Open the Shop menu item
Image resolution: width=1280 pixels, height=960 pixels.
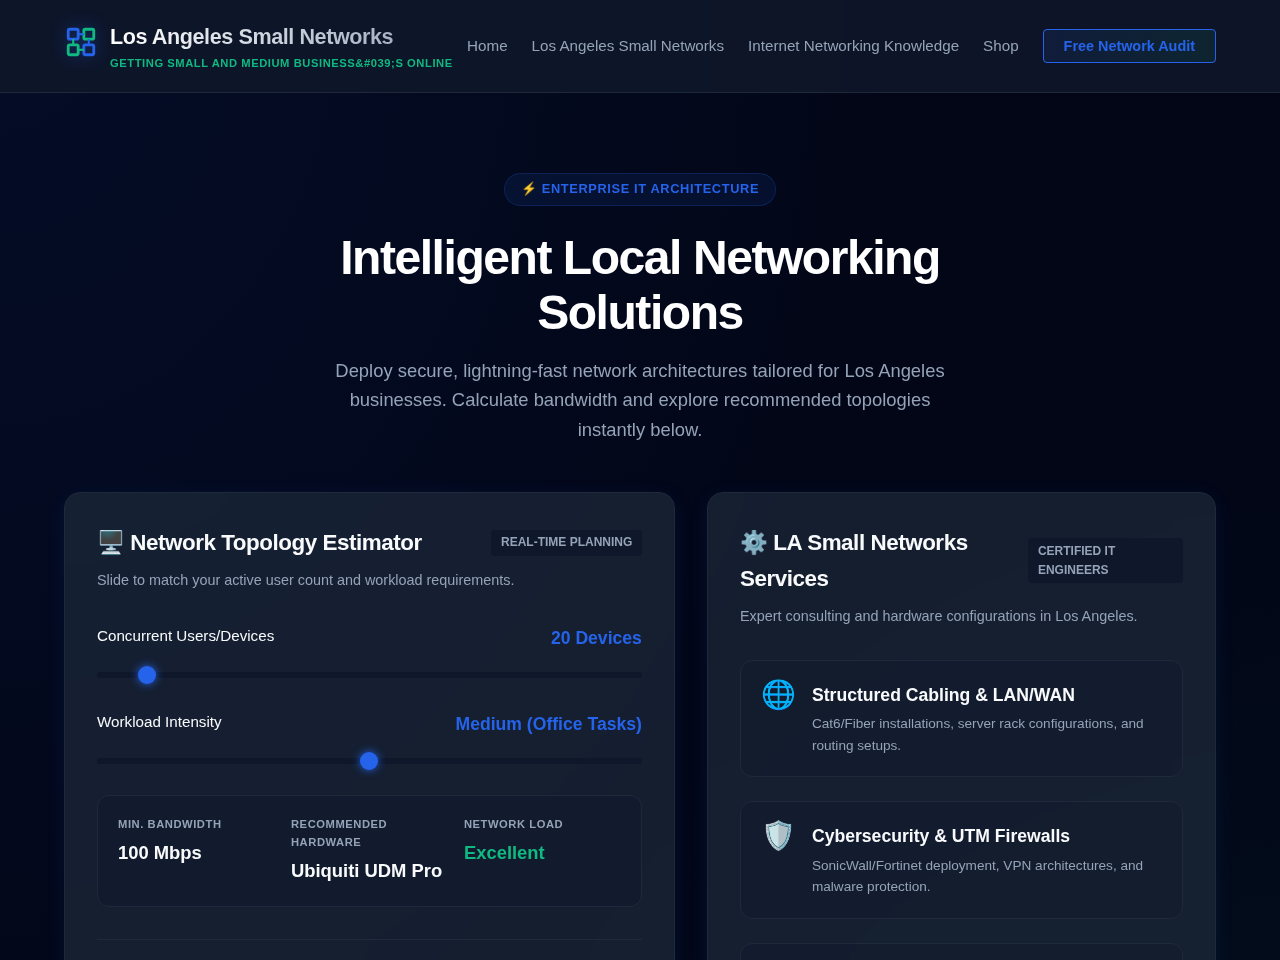click(x=1001, y=46)
